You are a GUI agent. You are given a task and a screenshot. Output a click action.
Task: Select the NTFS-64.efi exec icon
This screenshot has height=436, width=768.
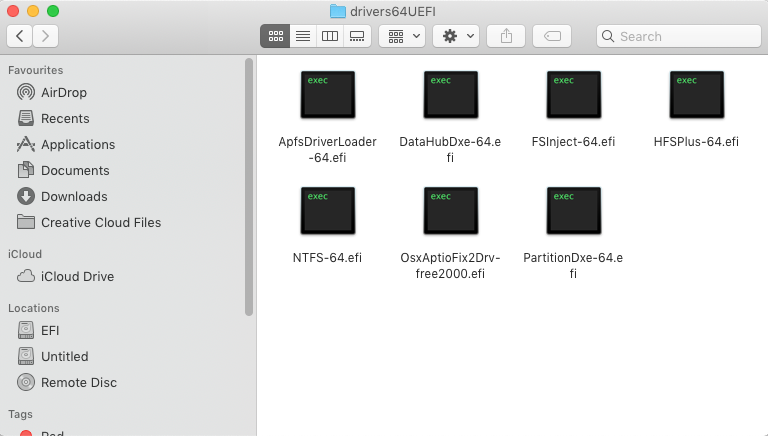coord(328,211)
